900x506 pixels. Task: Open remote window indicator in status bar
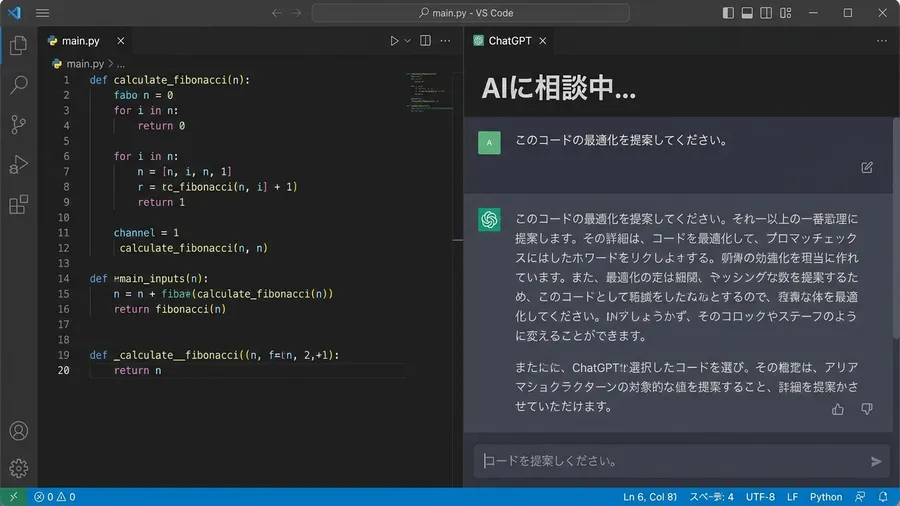coord(13,497)
